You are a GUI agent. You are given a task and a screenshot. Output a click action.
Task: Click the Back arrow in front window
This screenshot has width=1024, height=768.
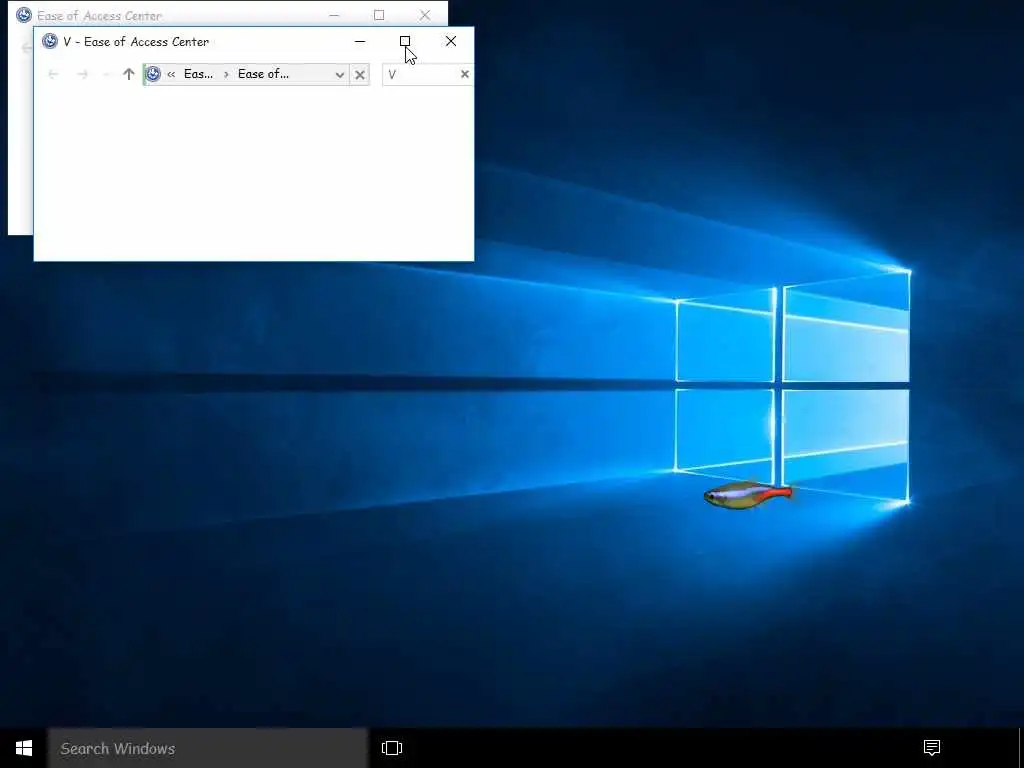tap(54, 74)
